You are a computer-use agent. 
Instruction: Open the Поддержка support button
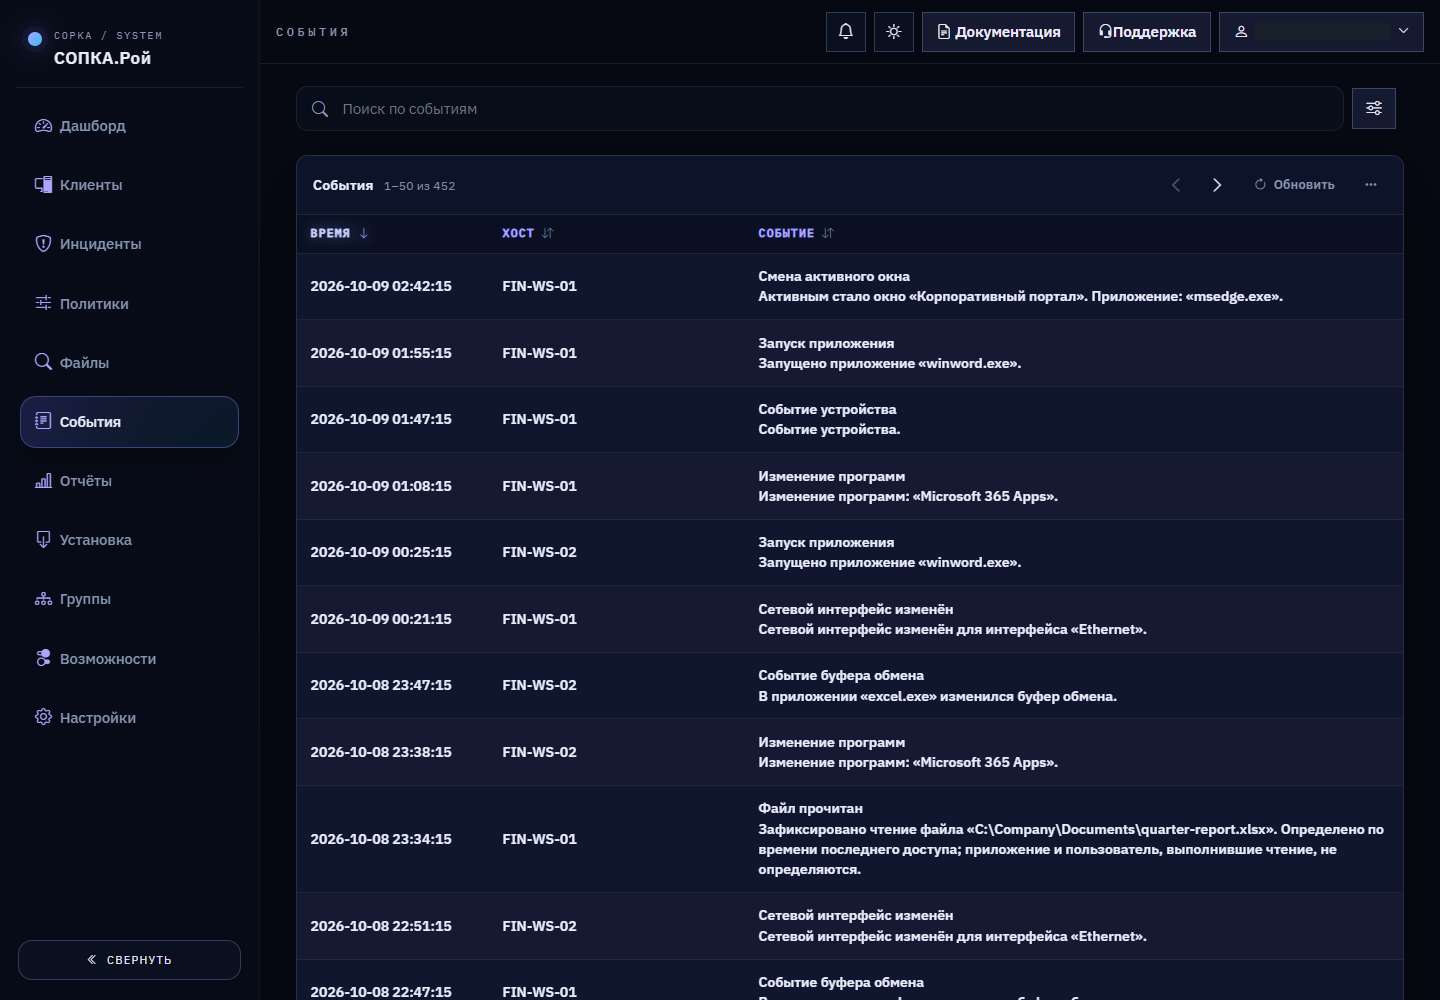pos(1147,32)
